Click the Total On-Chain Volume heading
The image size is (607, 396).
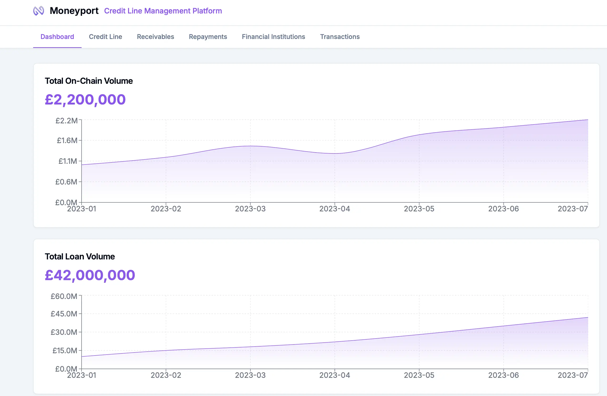89,81
